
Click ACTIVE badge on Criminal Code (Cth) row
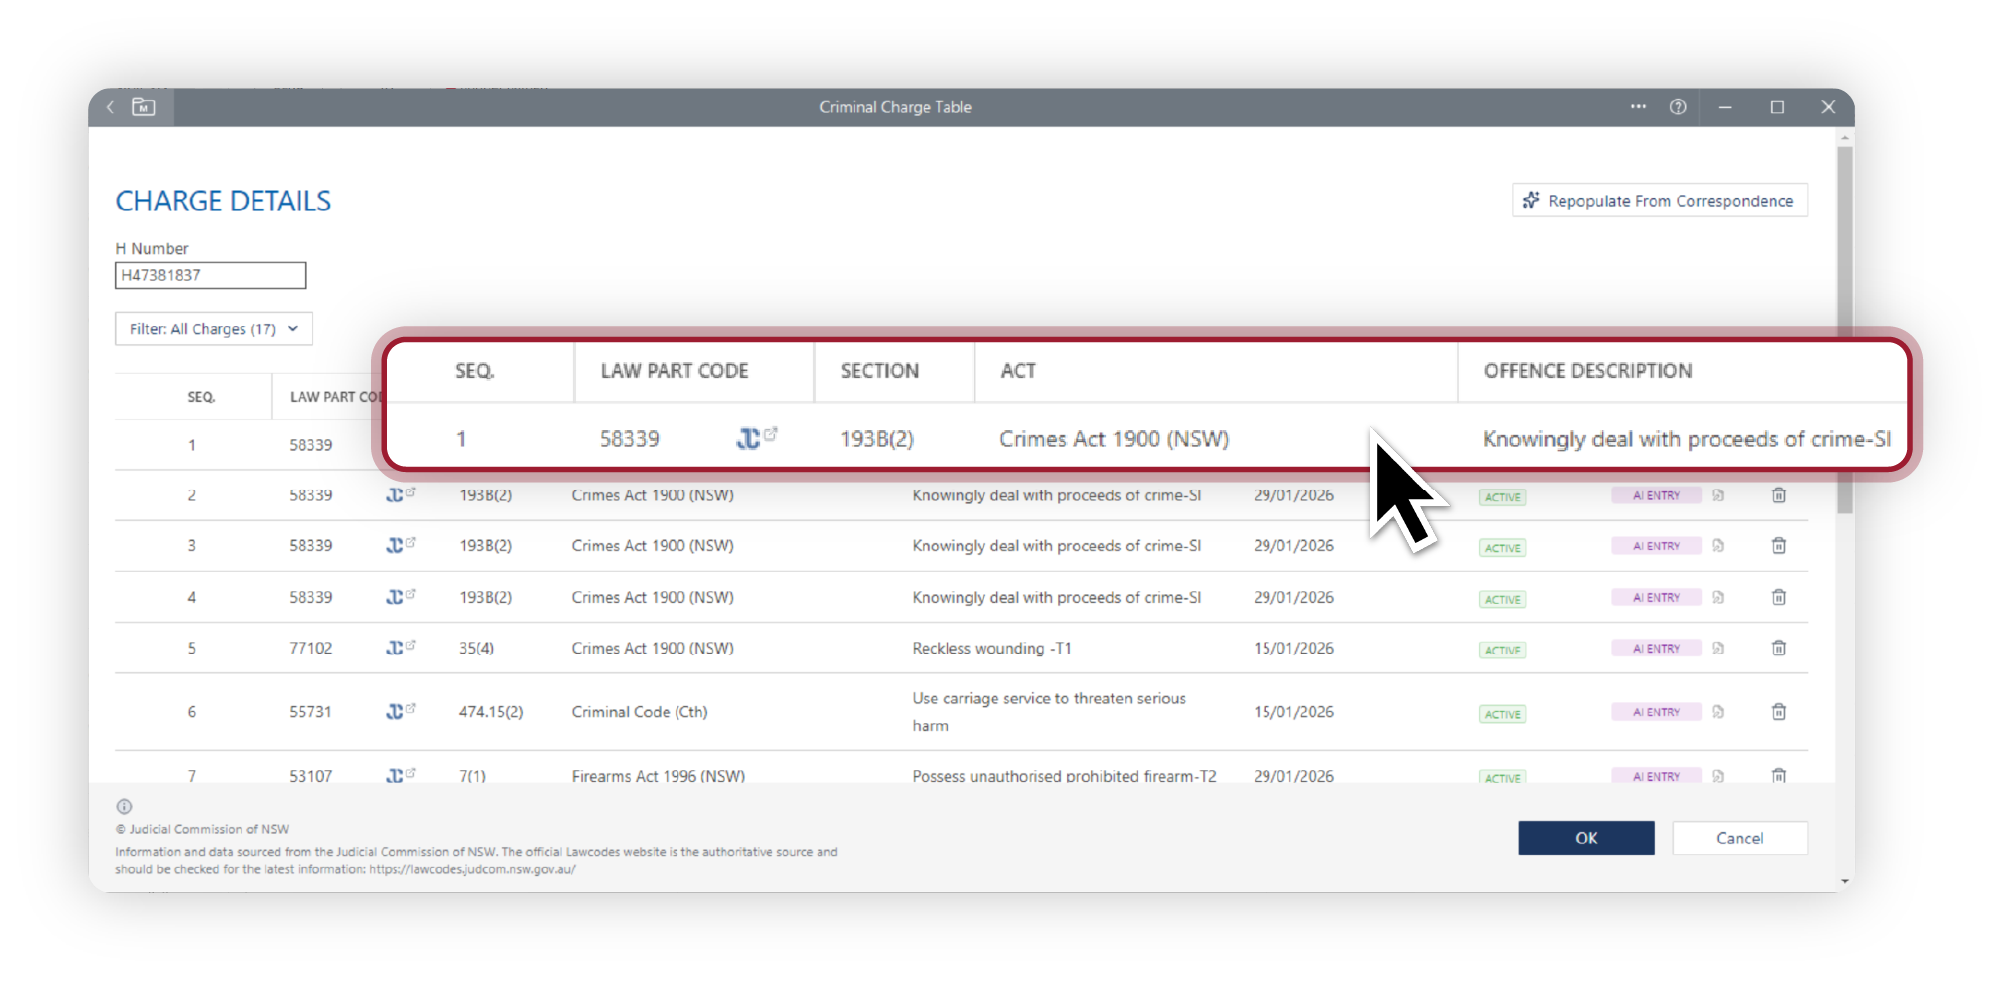point(1502,714)
